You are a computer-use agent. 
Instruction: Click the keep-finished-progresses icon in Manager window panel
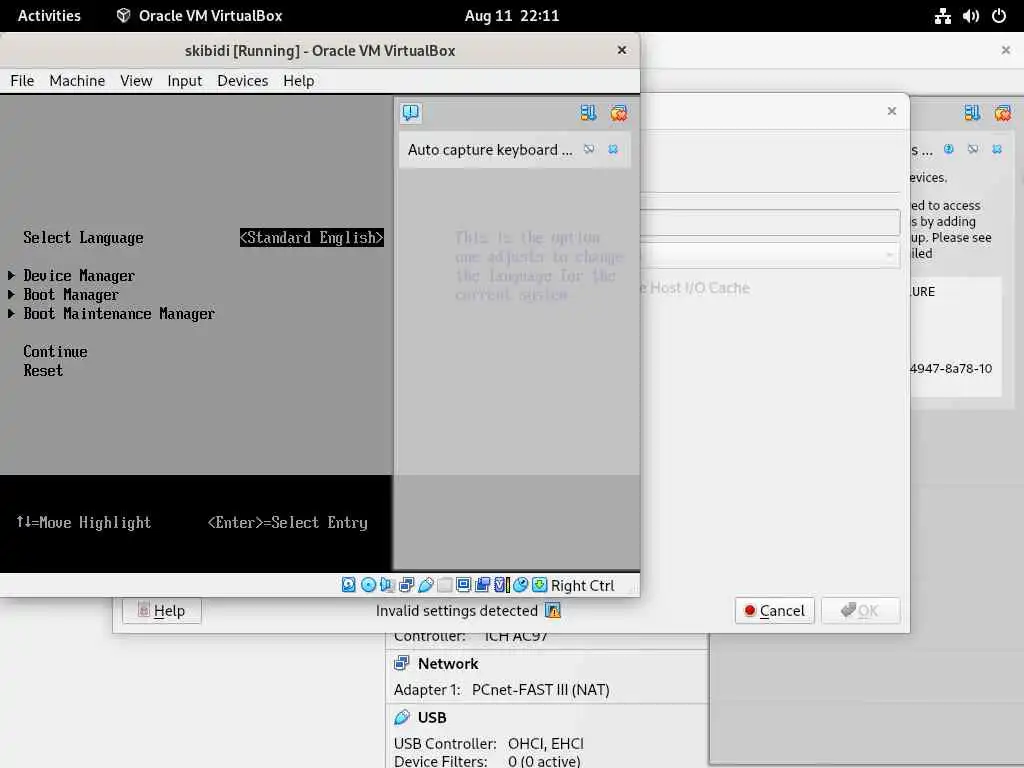coord(972,113)
